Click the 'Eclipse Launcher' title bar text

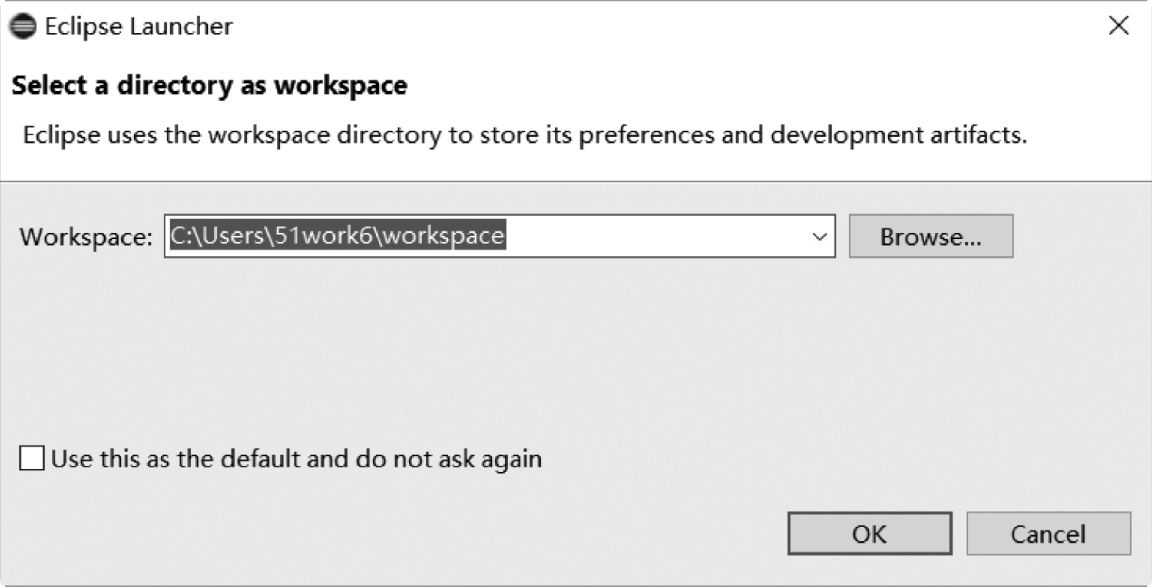pos(139,26)
